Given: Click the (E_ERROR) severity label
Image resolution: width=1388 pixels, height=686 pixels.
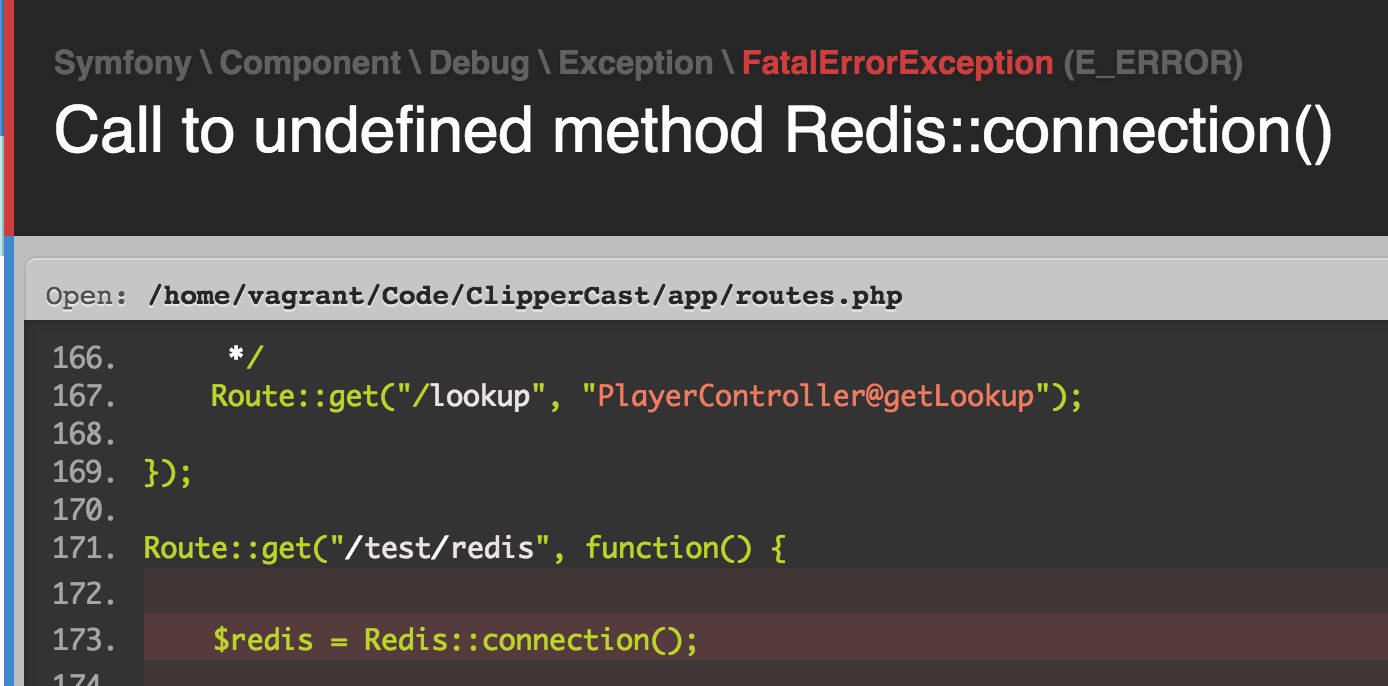Looking at the screenshot, I should click(1153, 64).
